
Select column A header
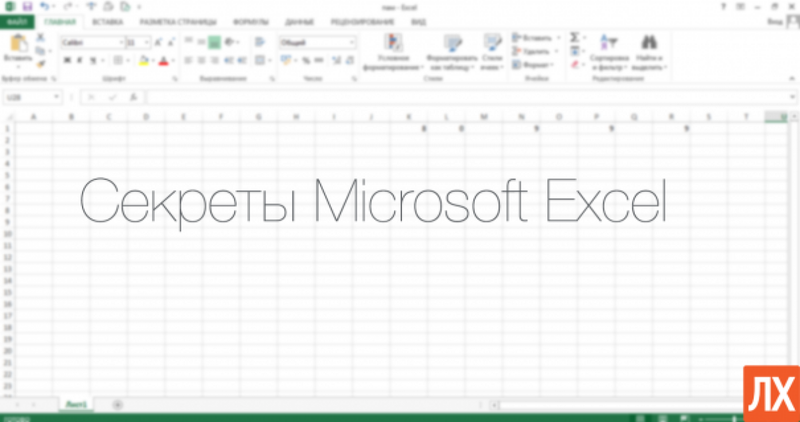34,117
